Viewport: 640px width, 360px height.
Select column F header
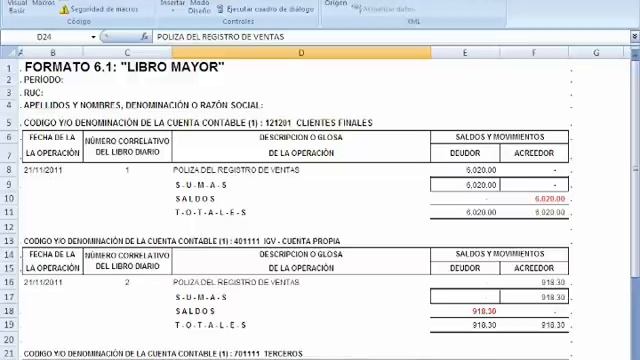pyautogui.click(x=534, y=52)
